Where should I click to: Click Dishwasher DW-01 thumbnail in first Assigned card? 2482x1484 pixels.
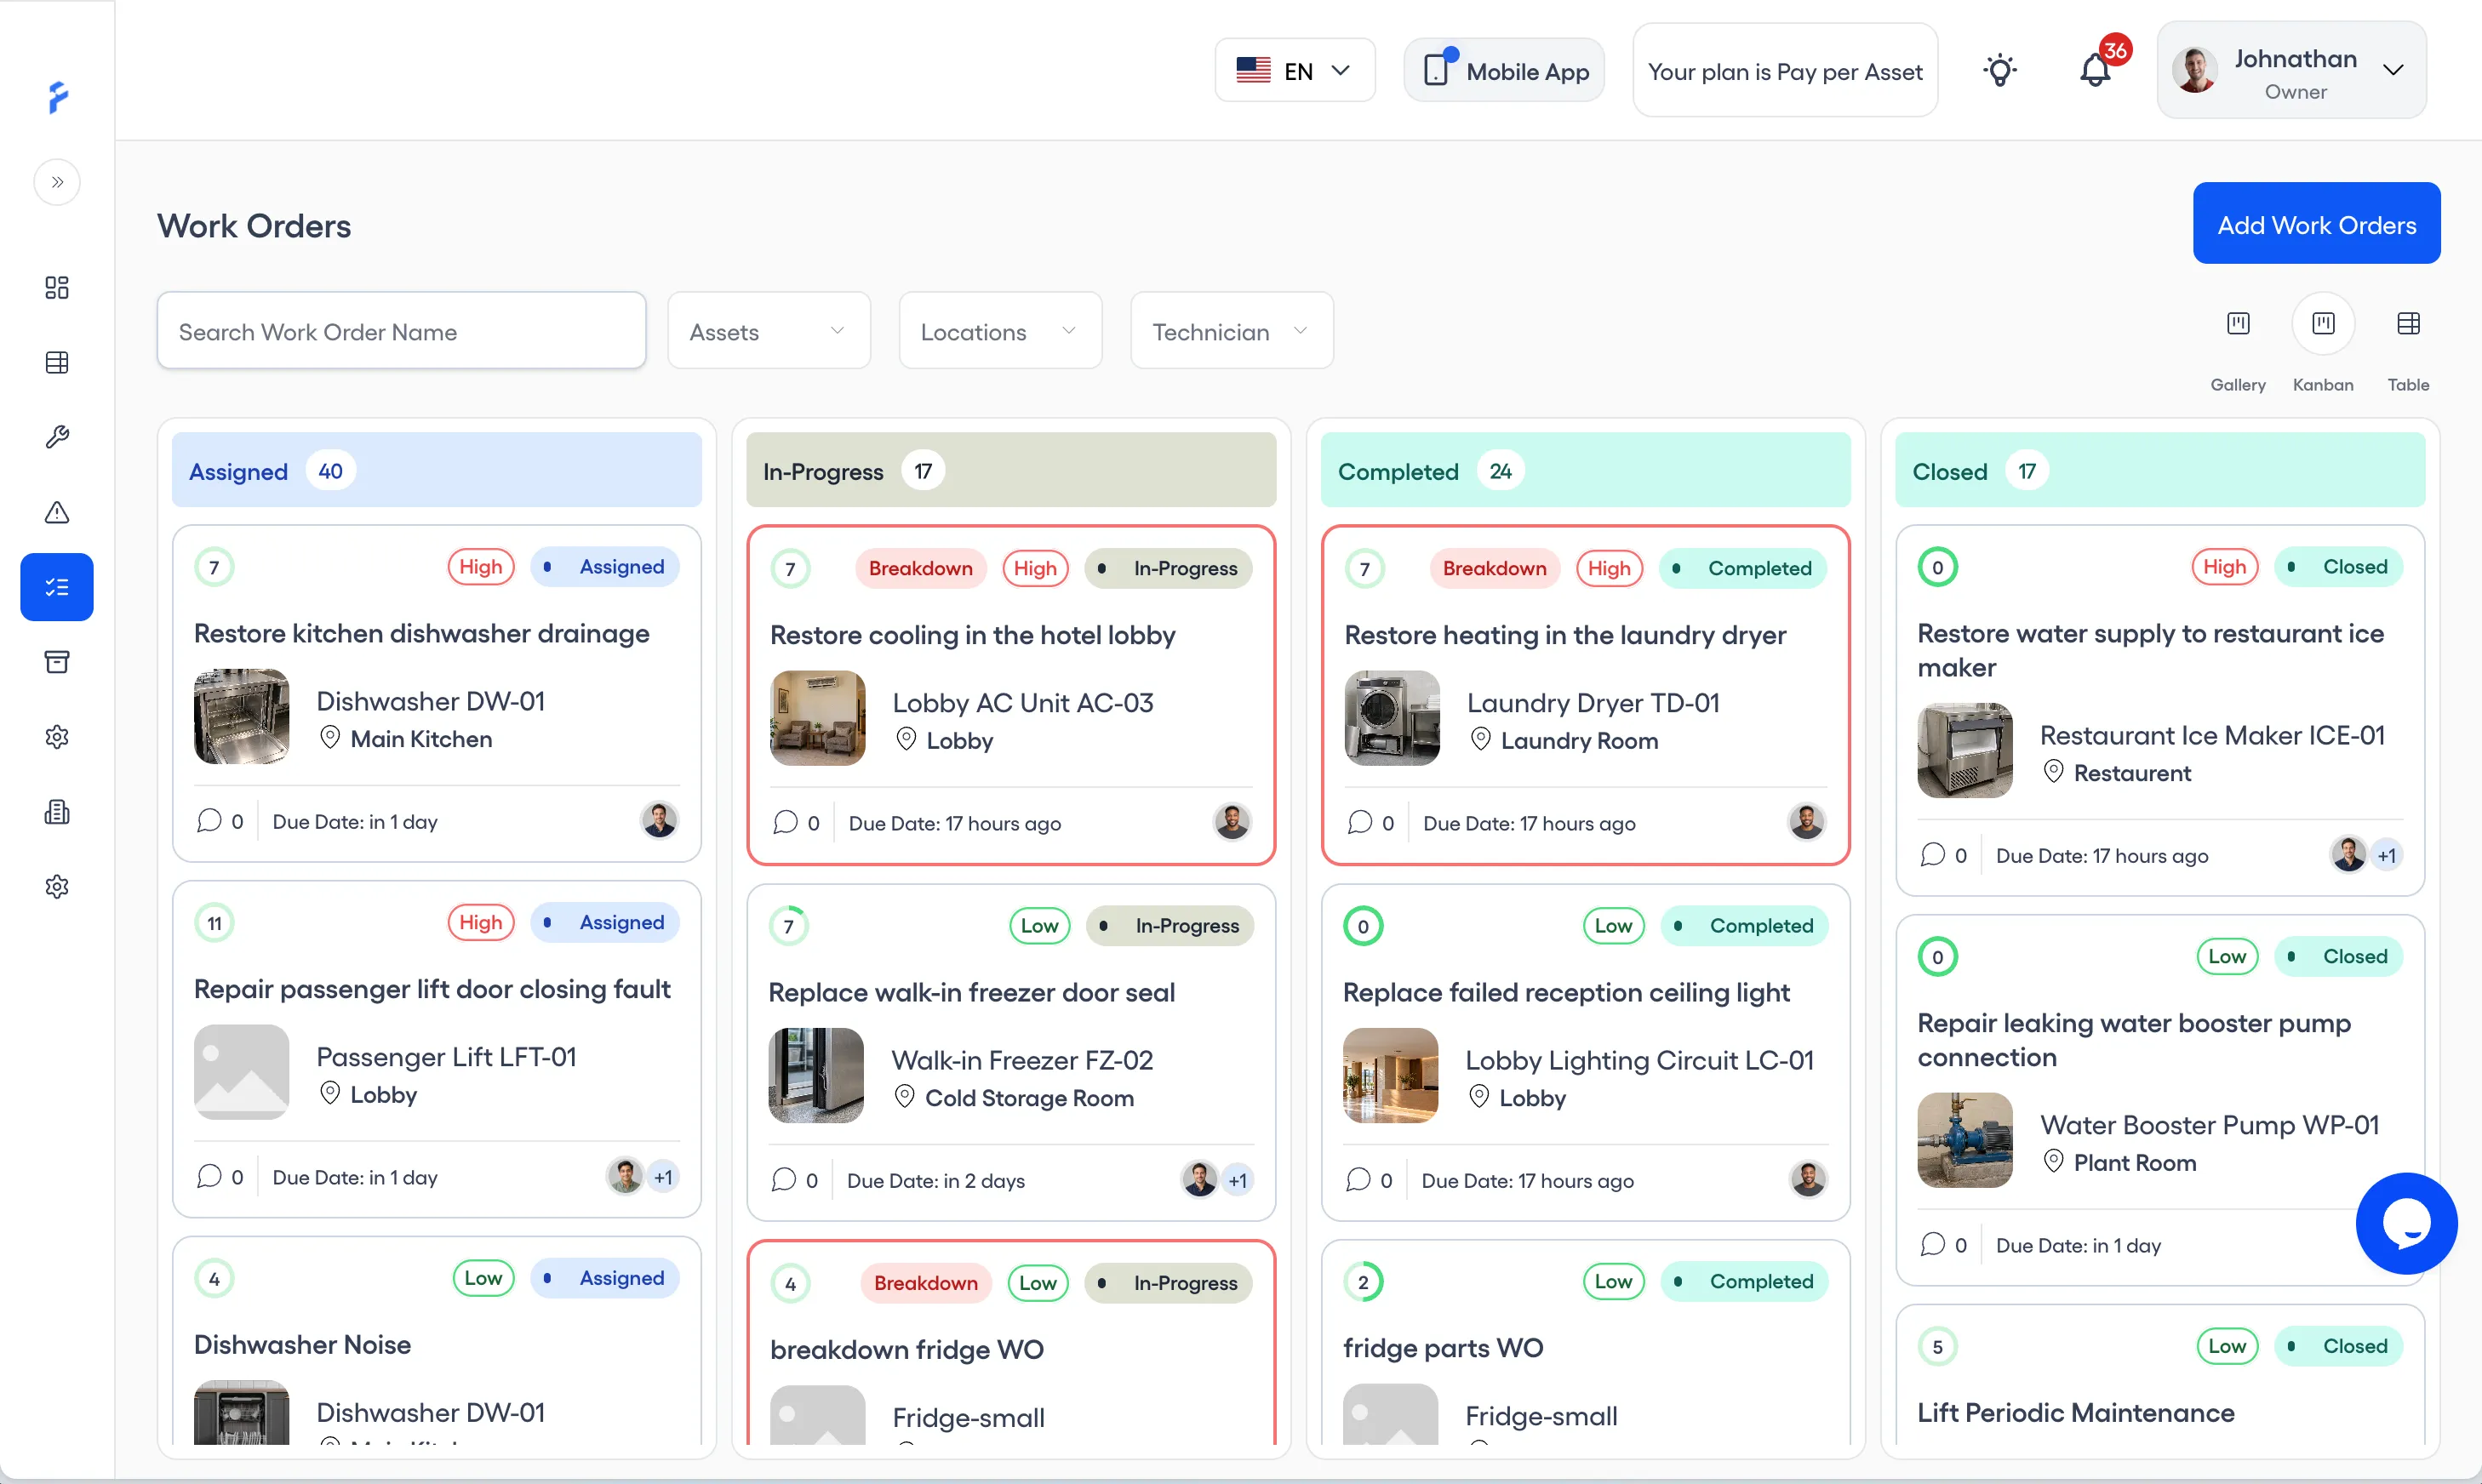[242, 717]
